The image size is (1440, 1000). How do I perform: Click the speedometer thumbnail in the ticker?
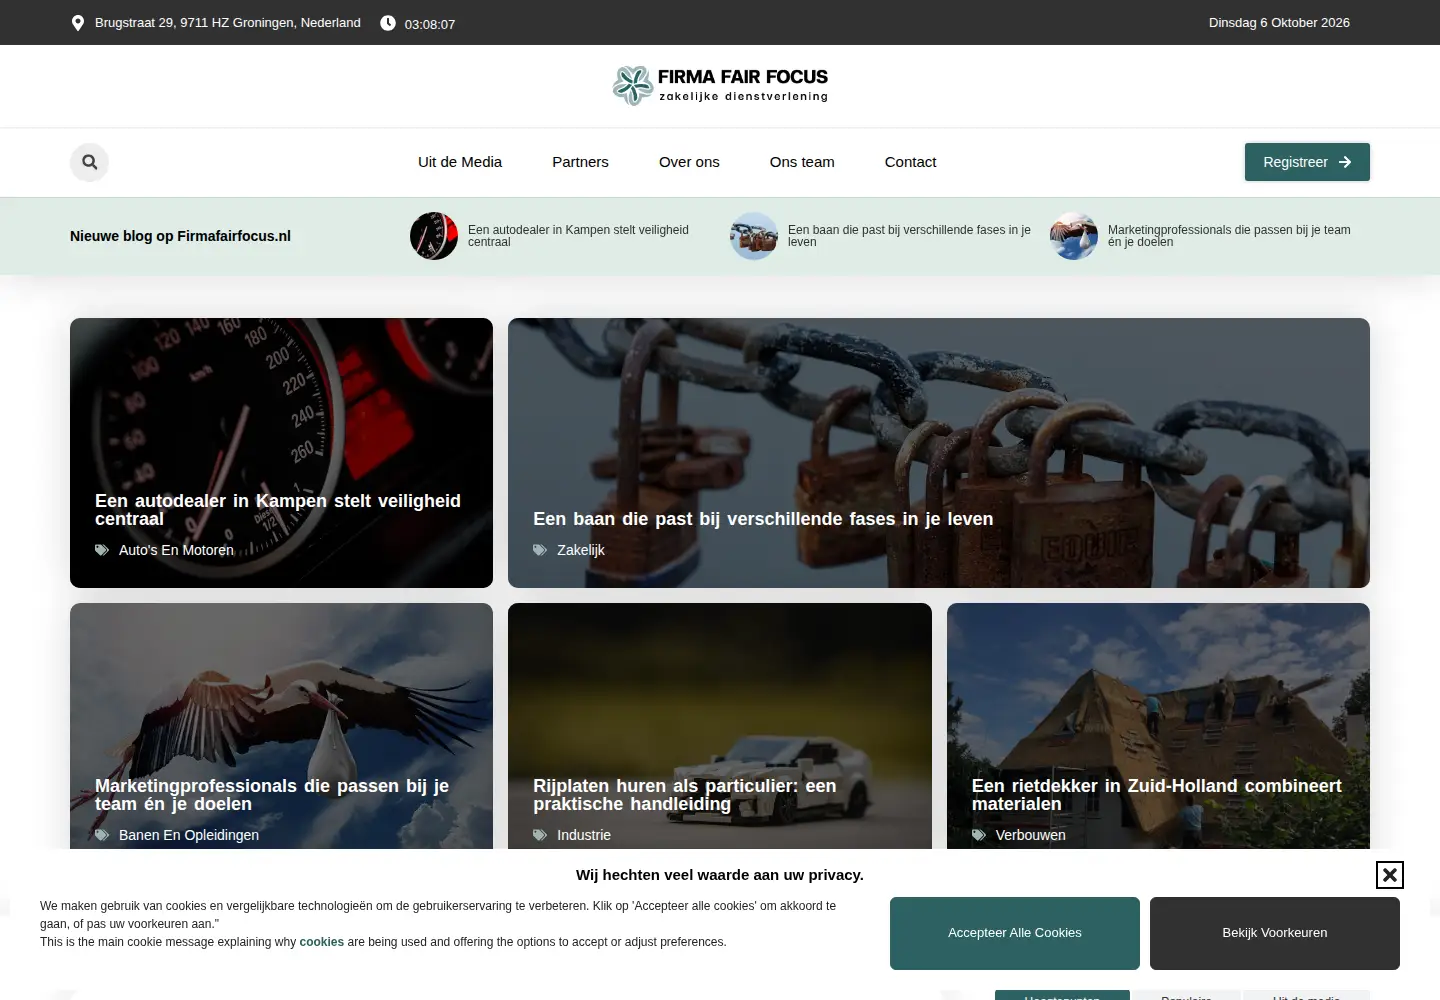point(434,236)
